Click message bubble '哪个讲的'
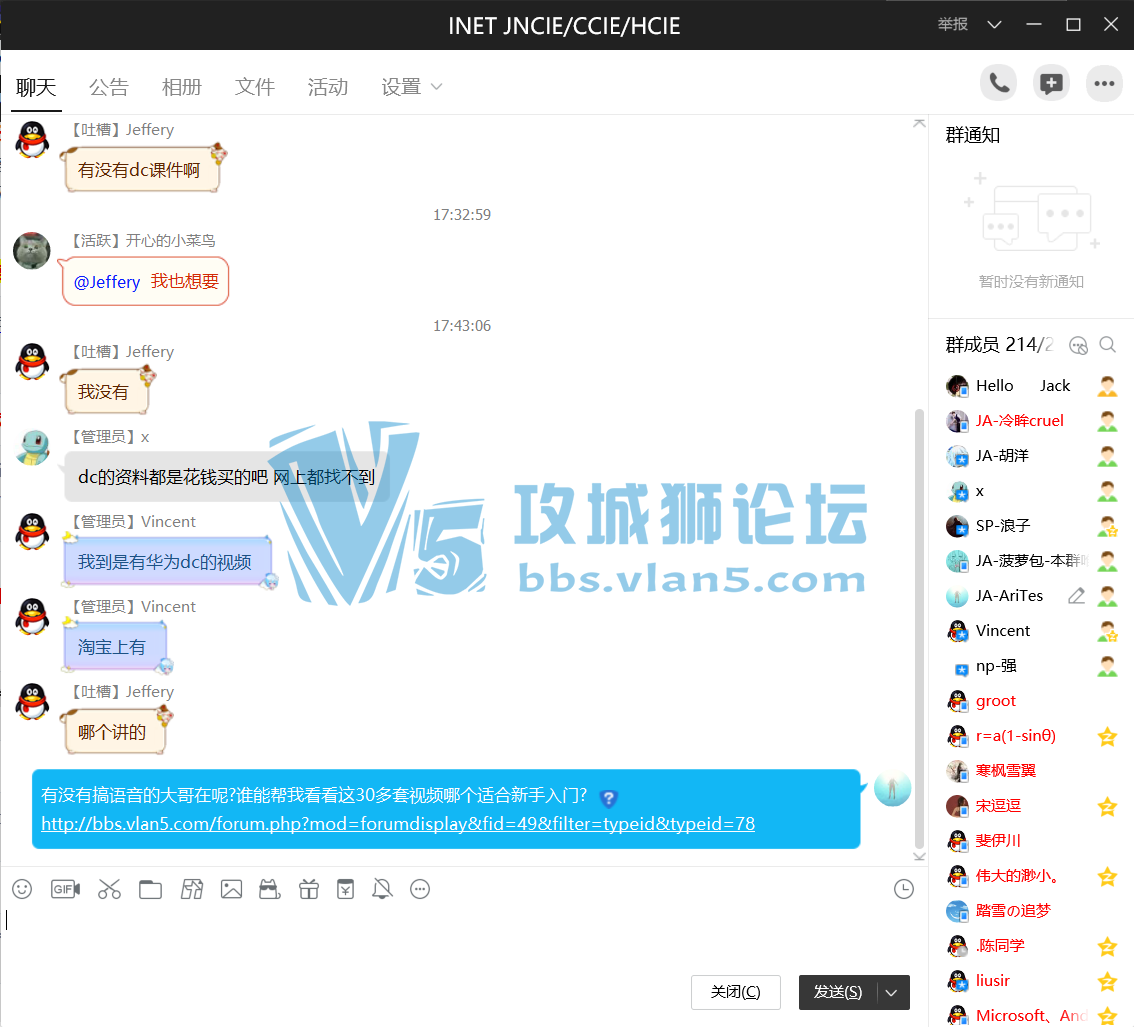This screenshot has width=1134, height=1027. click(x=116, y=732)
